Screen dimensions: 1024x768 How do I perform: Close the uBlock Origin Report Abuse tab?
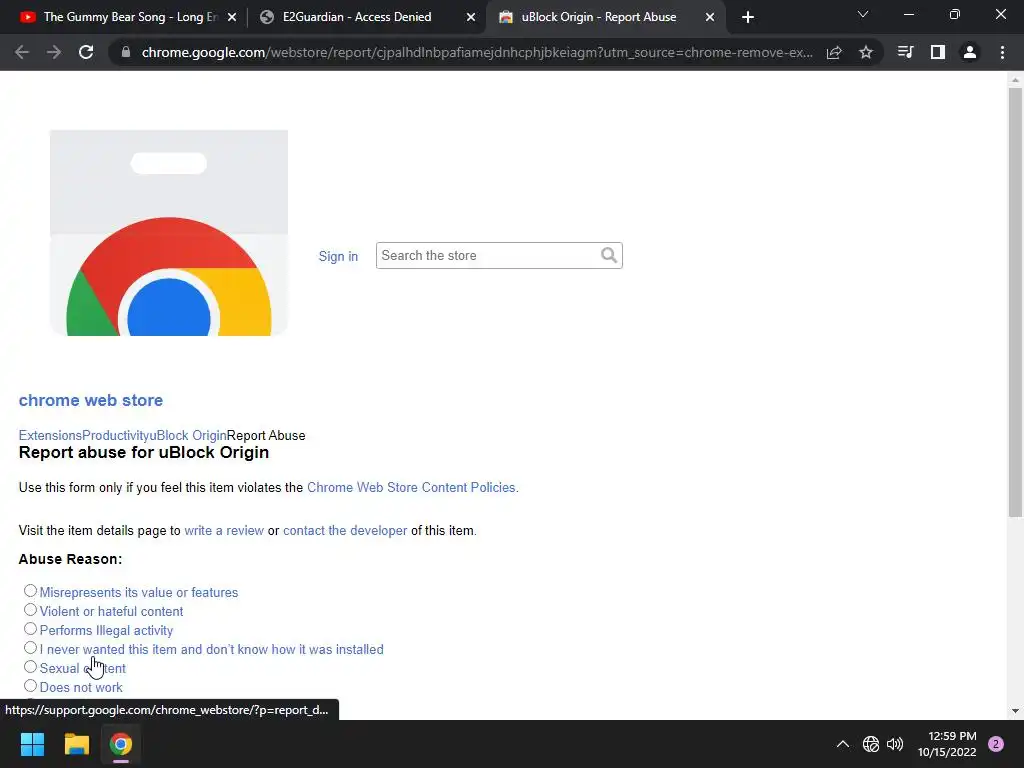tap(710, 17)
